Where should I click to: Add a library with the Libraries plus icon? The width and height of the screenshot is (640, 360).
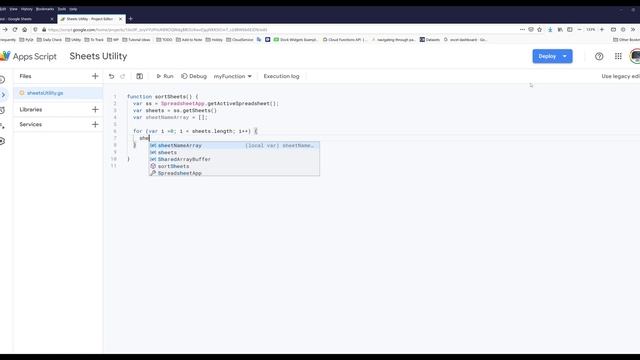(x=95, y=109)
